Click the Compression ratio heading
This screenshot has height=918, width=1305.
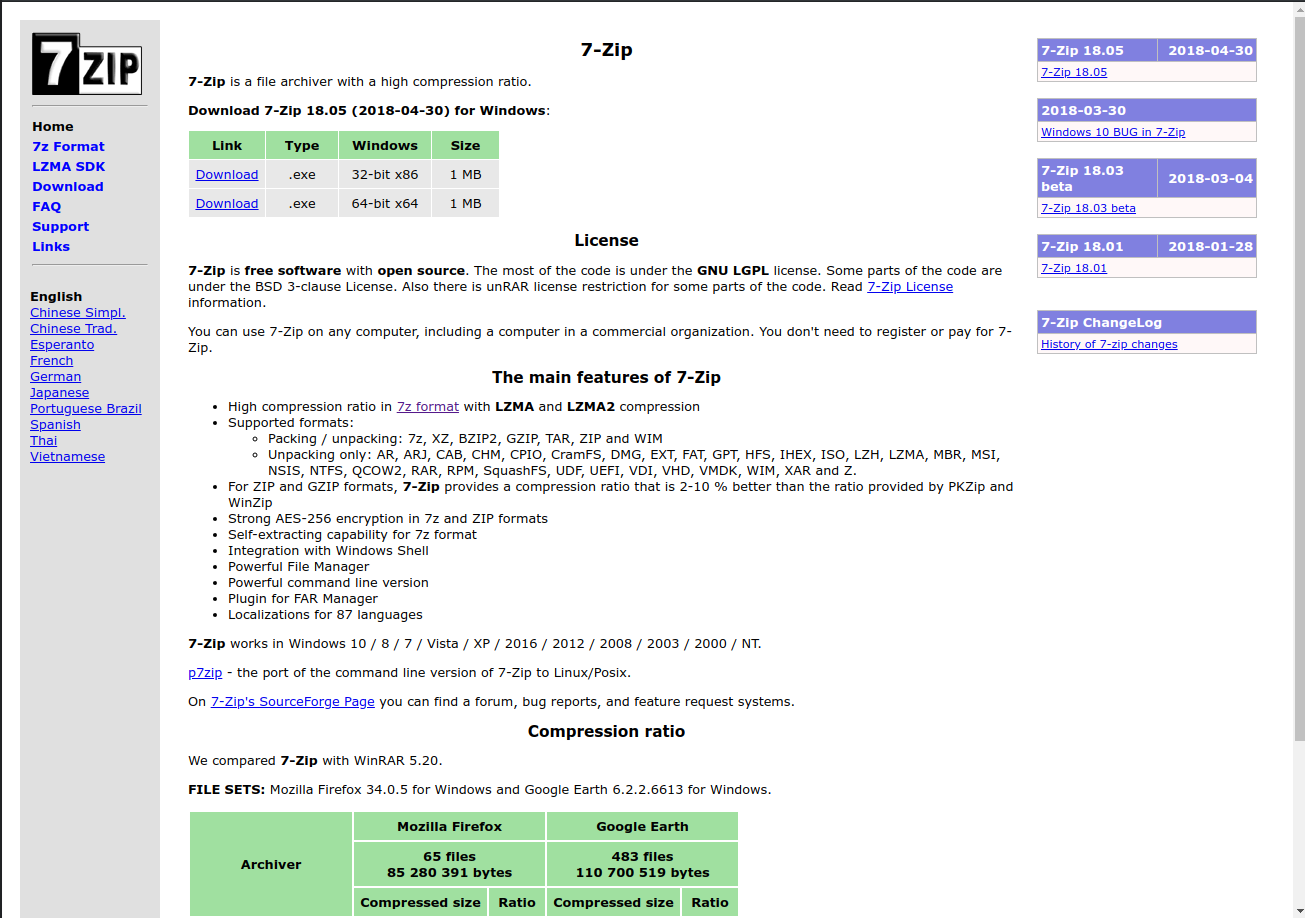coord(606,732)
